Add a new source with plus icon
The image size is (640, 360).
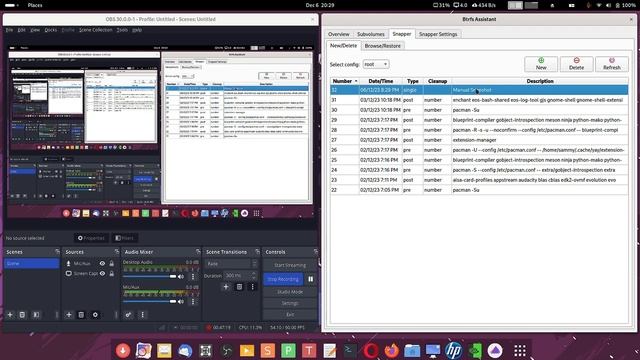pos(69,315)
